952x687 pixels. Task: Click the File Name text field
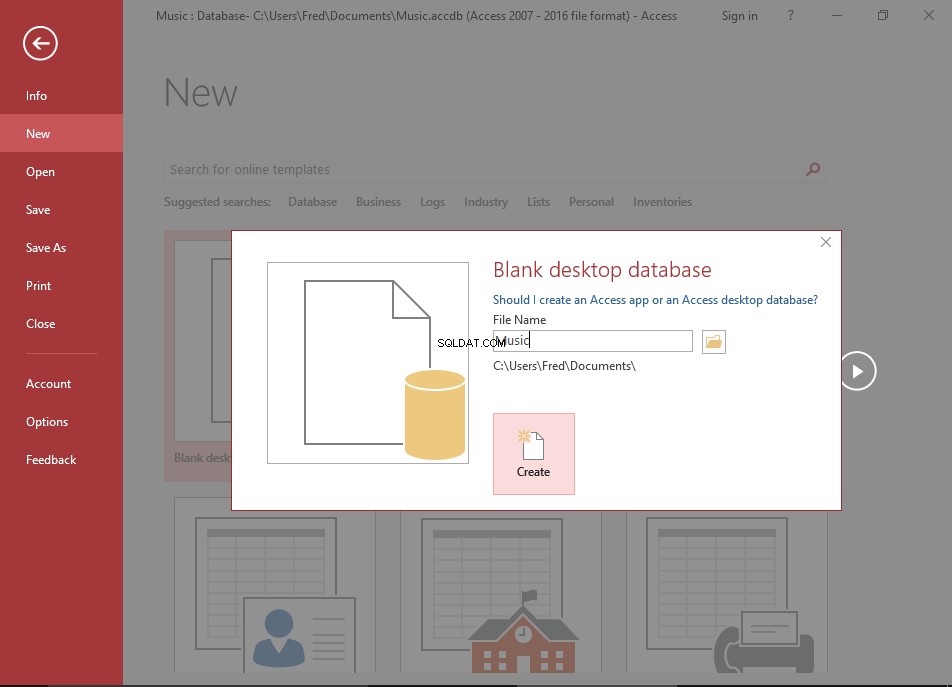[593, 340]
